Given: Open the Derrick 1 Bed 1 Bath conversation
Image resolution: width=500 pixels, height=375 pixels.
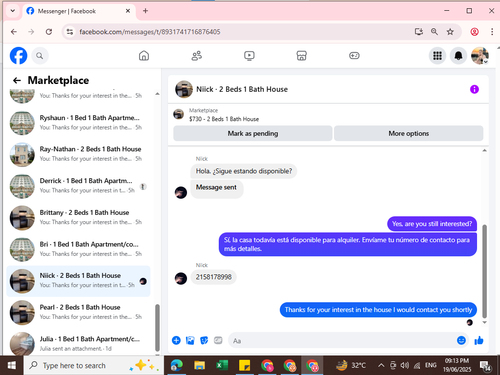Looking at the screenshot, I should click(x=78, y=186).
